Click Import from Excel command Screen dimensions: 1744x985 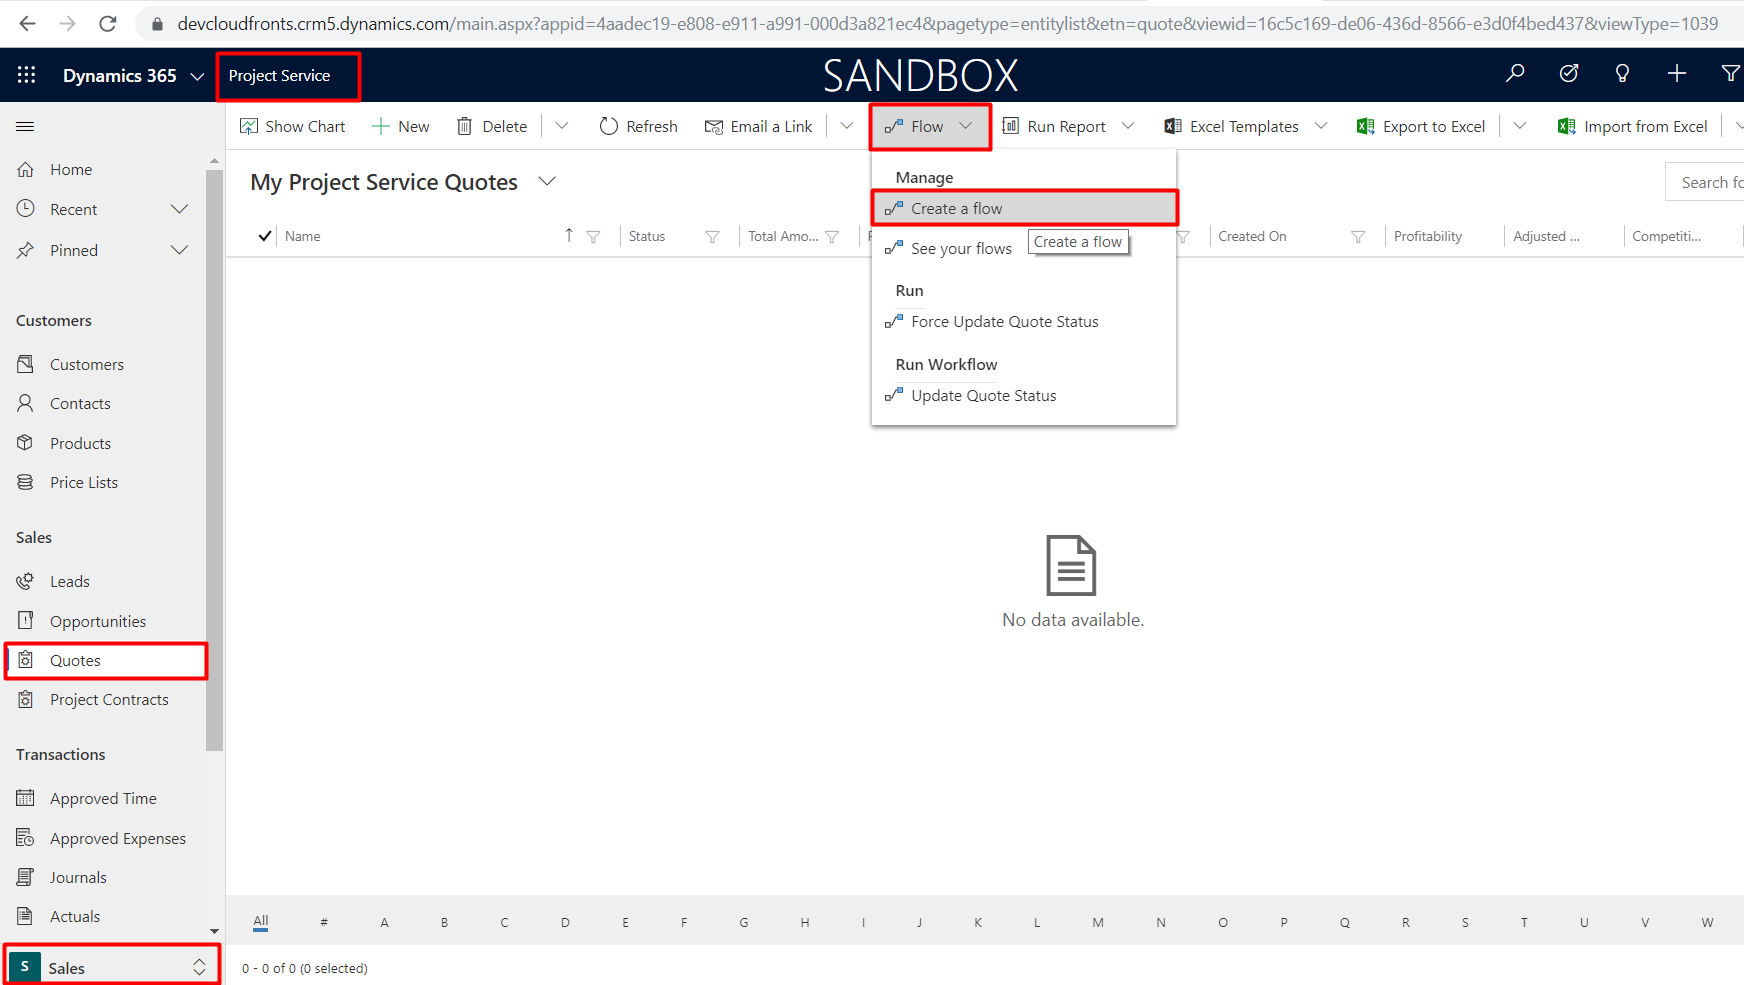(1633, 126)
